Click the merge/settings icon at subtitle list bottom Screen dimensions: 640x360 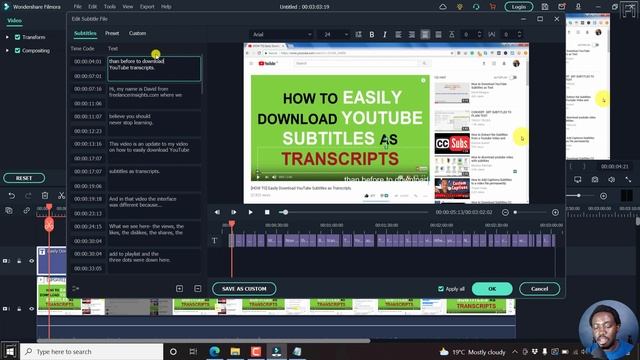tap(76, 289)
